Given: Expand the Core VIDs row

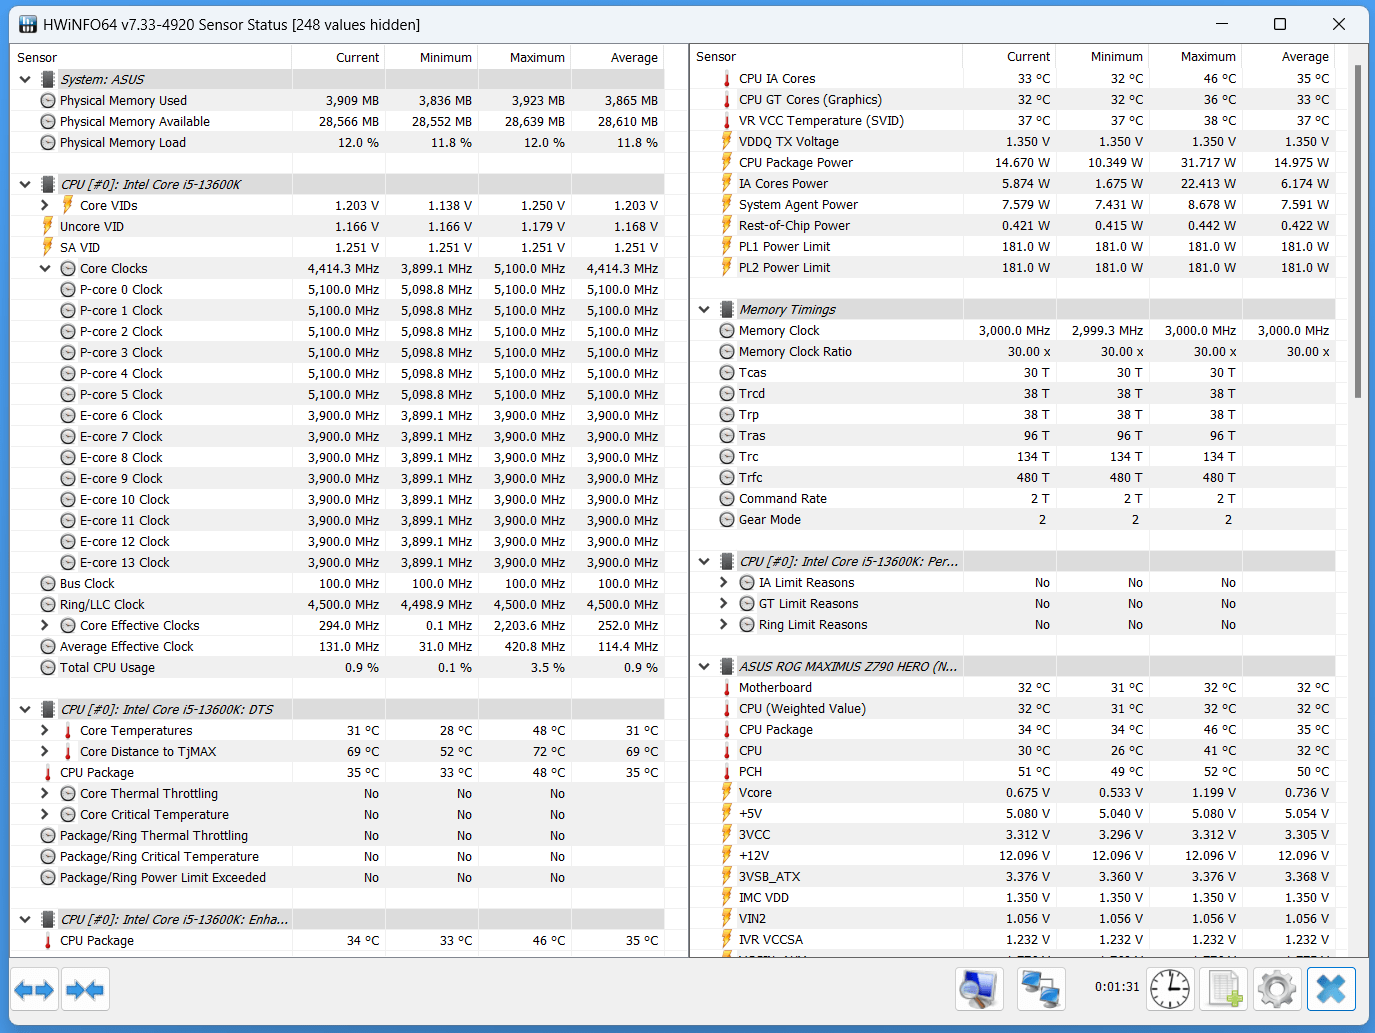Looking at the screenshot, I should pos(45,205).
